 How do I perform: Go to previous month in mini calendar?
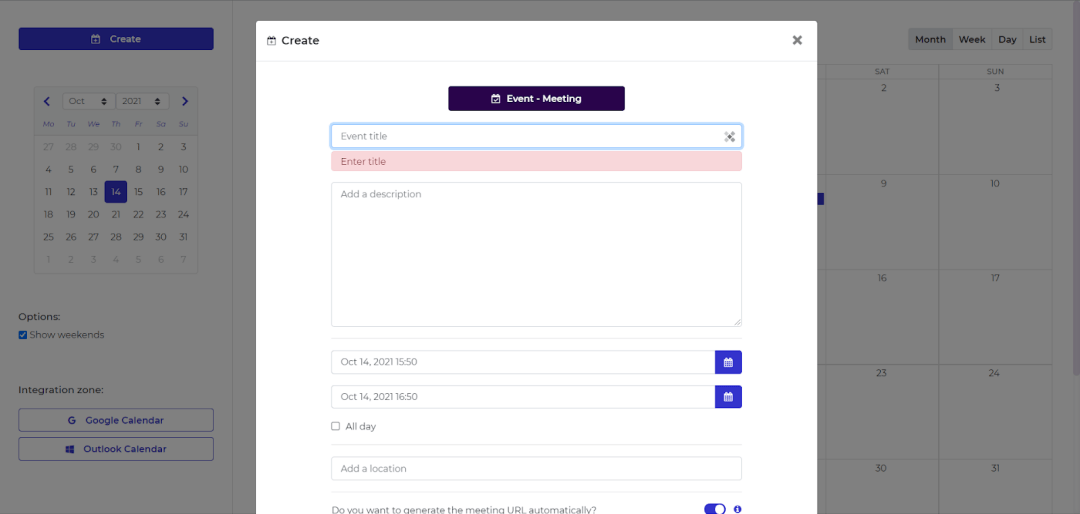click(47, 101)
